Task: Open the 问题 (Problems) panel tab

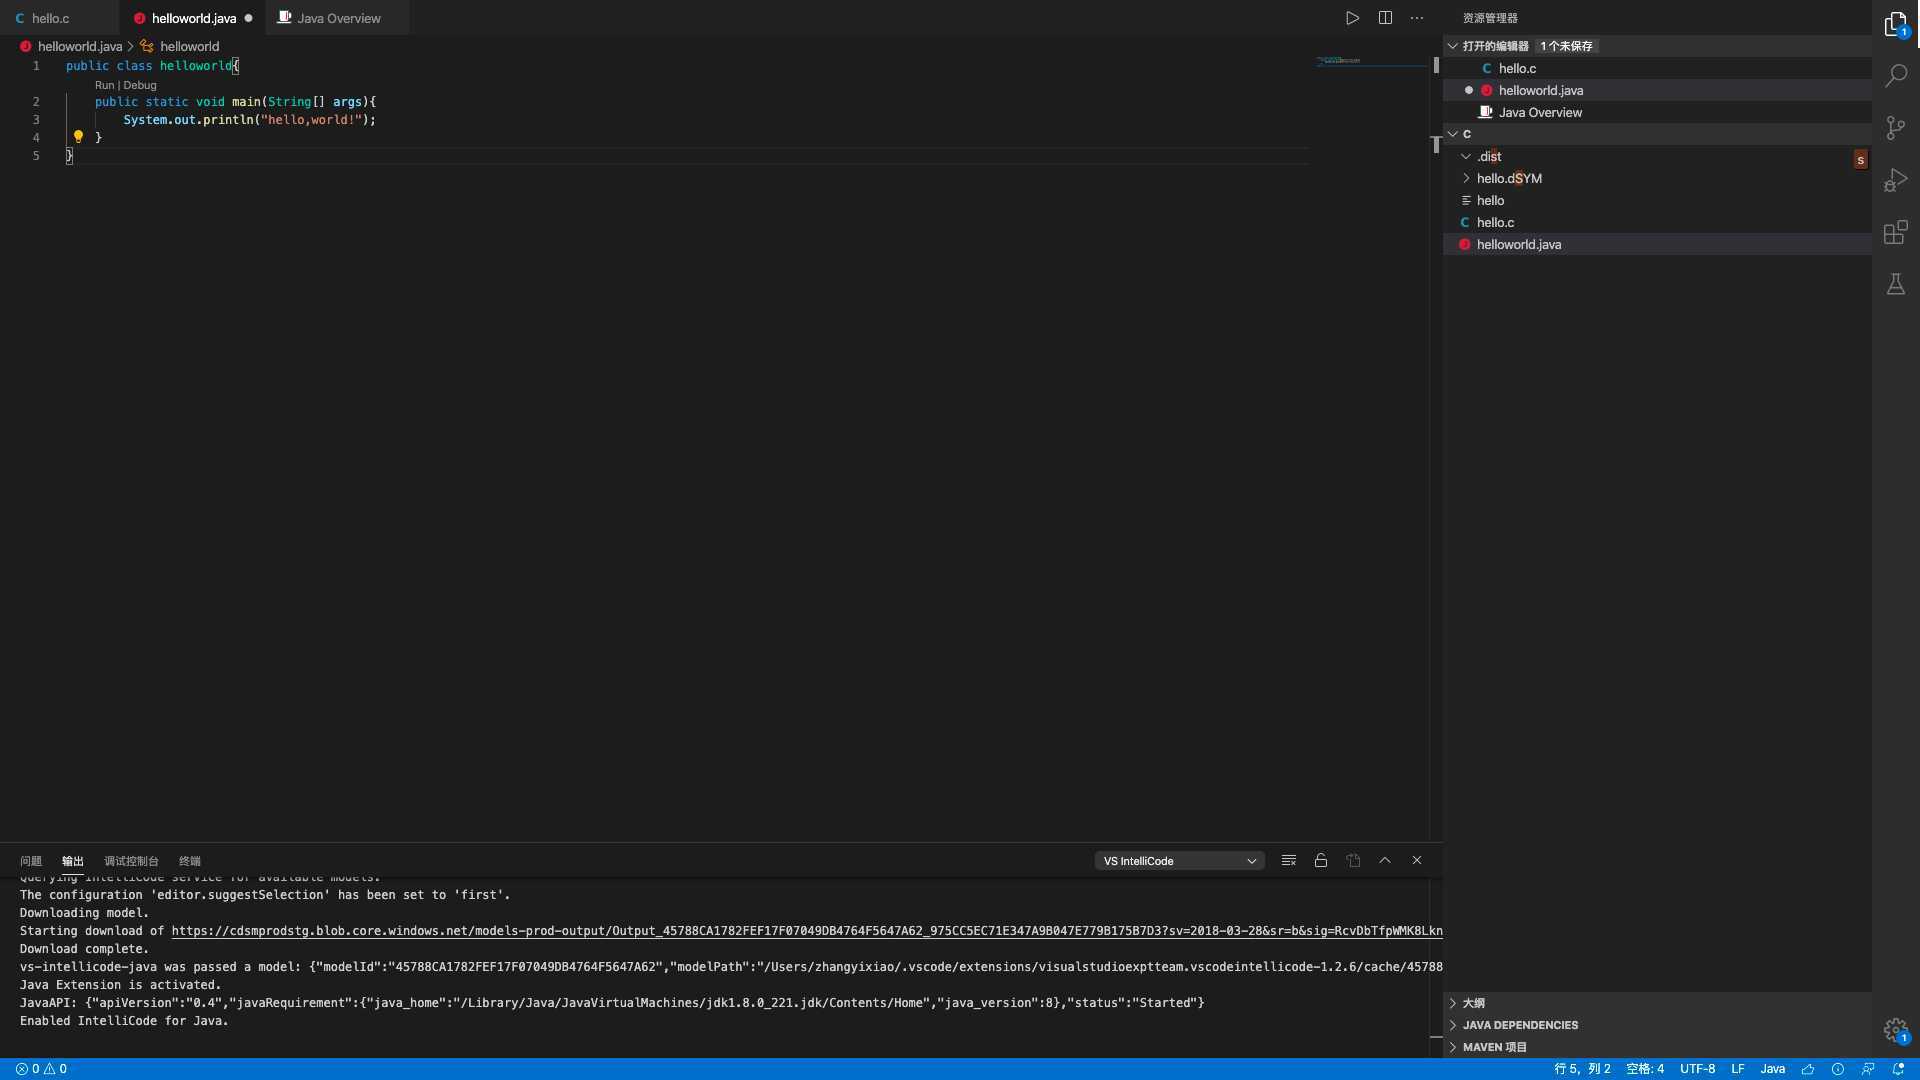Action: tap(31, 861)
